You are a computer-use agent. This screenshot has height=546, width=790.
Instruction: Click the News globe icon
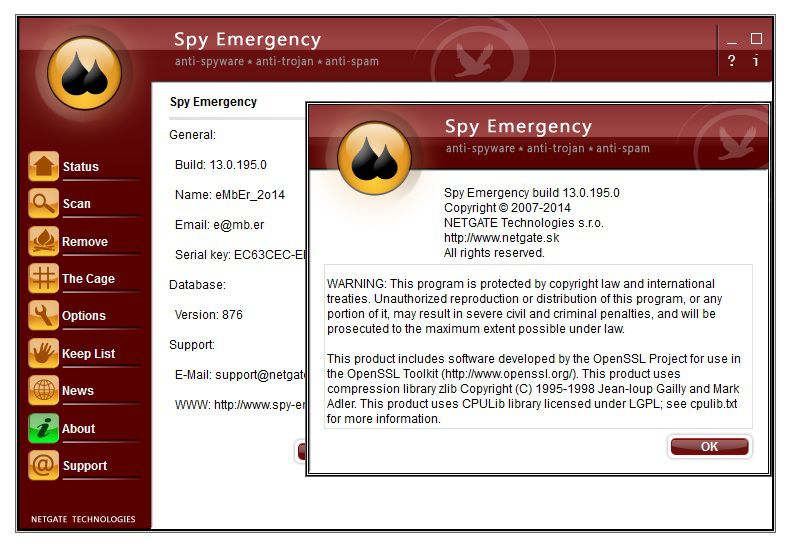43,390
